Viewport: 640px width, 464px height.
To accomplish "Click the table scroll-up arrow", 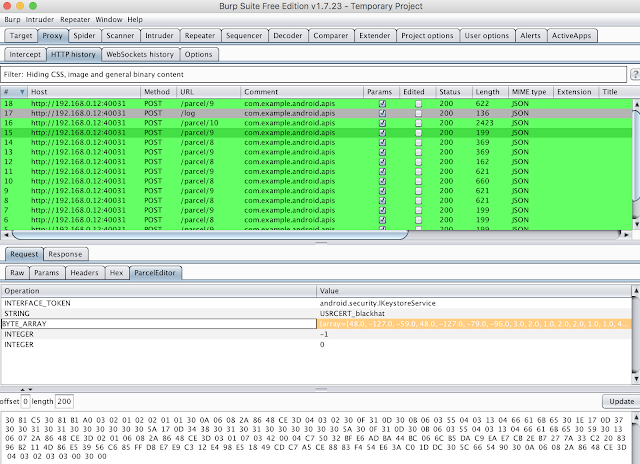I will pyautogui.click(x=636, y=104).
